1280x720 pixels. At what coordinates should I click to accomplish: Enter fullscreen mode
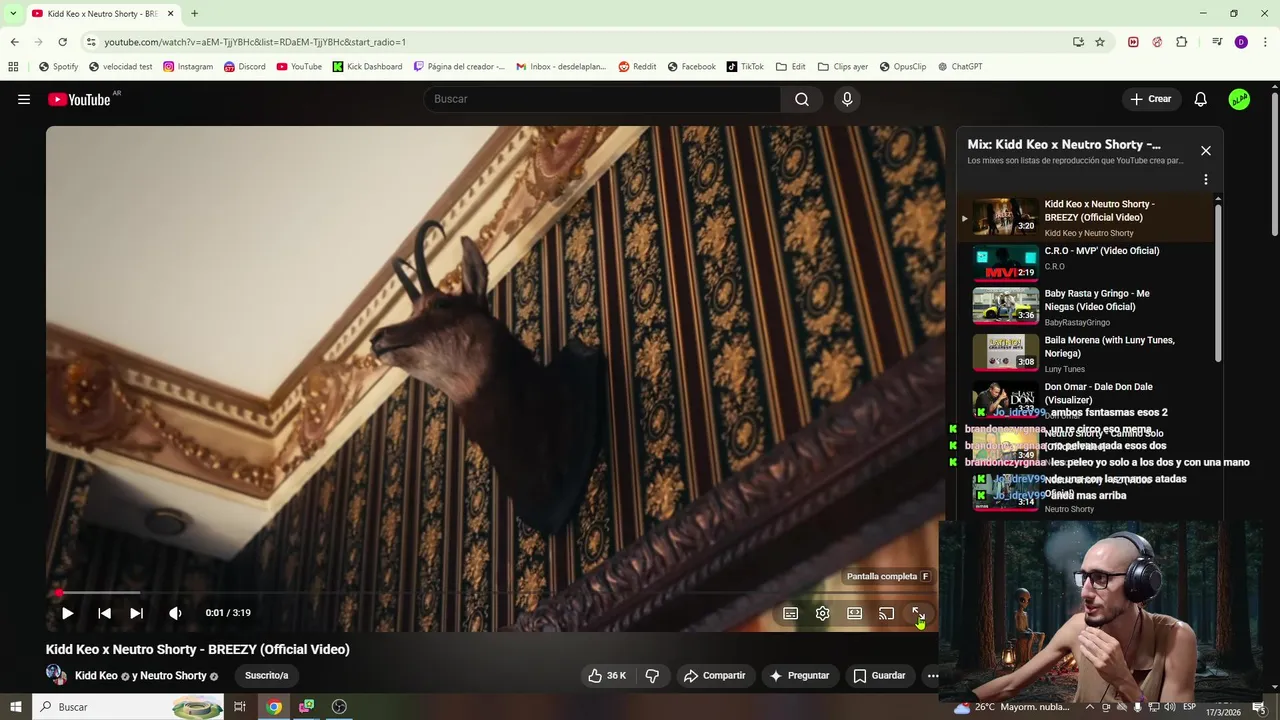click(918, 613)
